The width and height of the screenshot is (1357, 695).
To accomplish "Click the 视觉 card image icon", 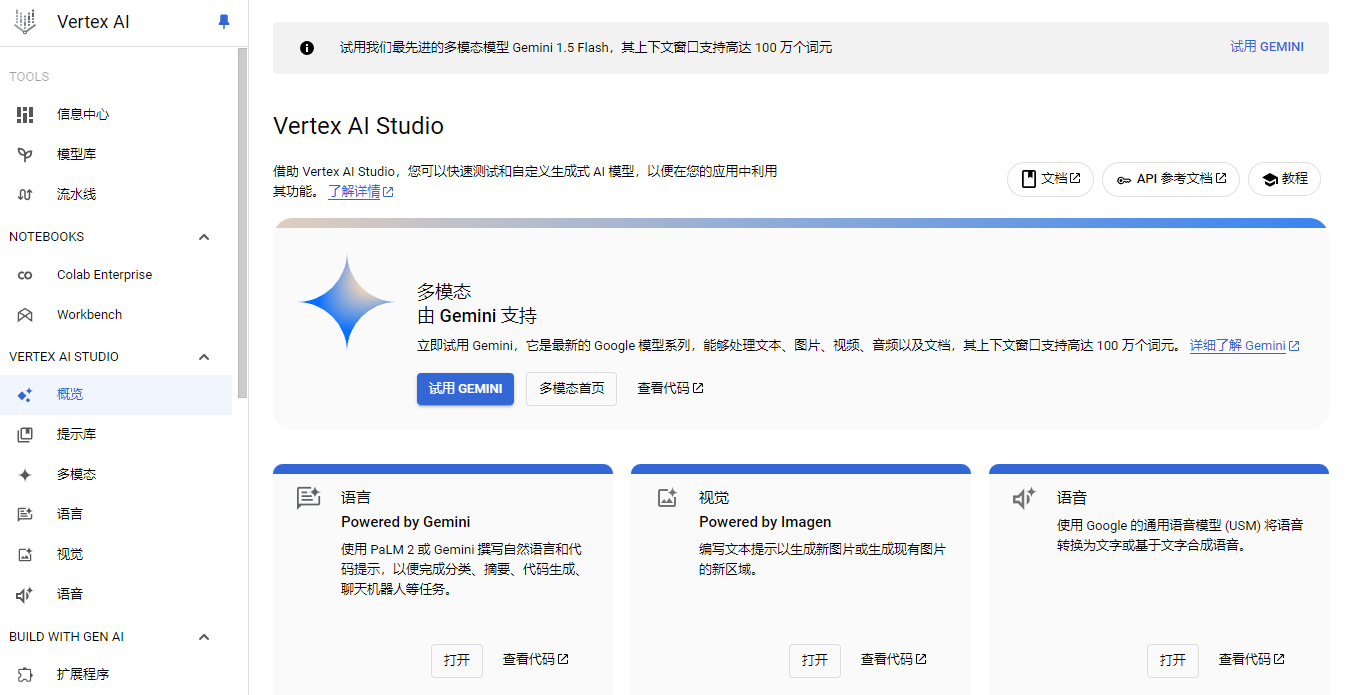I will click(x=667, y=497).
